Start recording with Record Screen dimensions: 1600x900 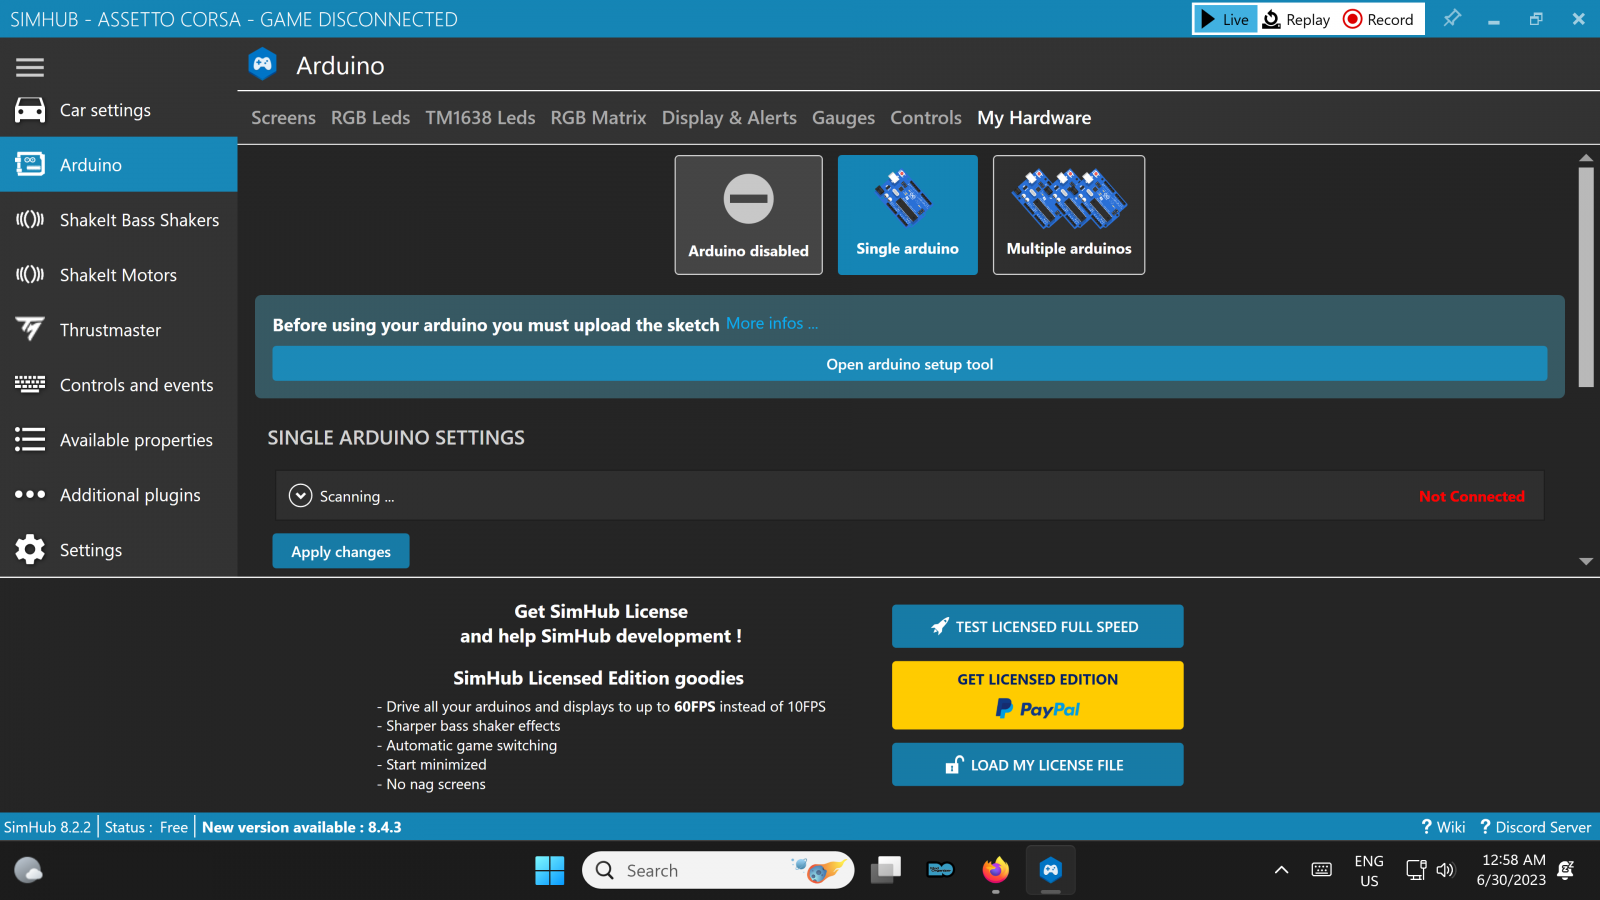[x=1378, y=19]
